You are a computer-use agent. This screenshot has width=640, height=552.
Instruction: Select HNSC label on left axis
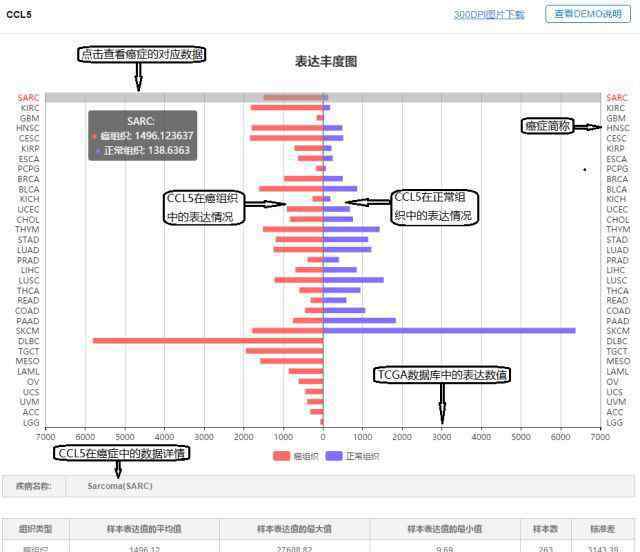[x=28, y=128]
